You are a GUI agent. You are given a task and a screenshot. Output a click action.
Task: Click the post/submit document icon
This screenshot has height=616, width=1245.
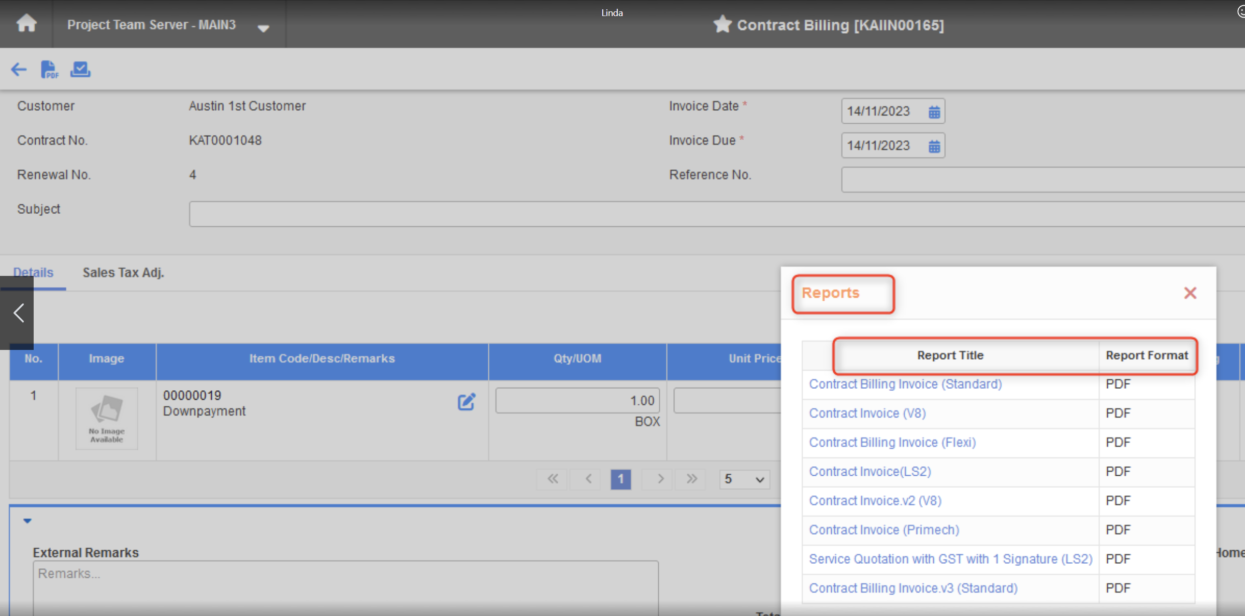pos(80,69)
